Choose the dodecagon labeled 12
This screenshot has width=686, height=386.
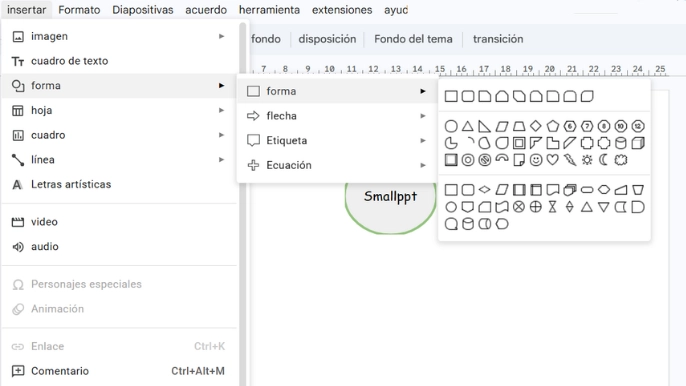click(638, 126)
